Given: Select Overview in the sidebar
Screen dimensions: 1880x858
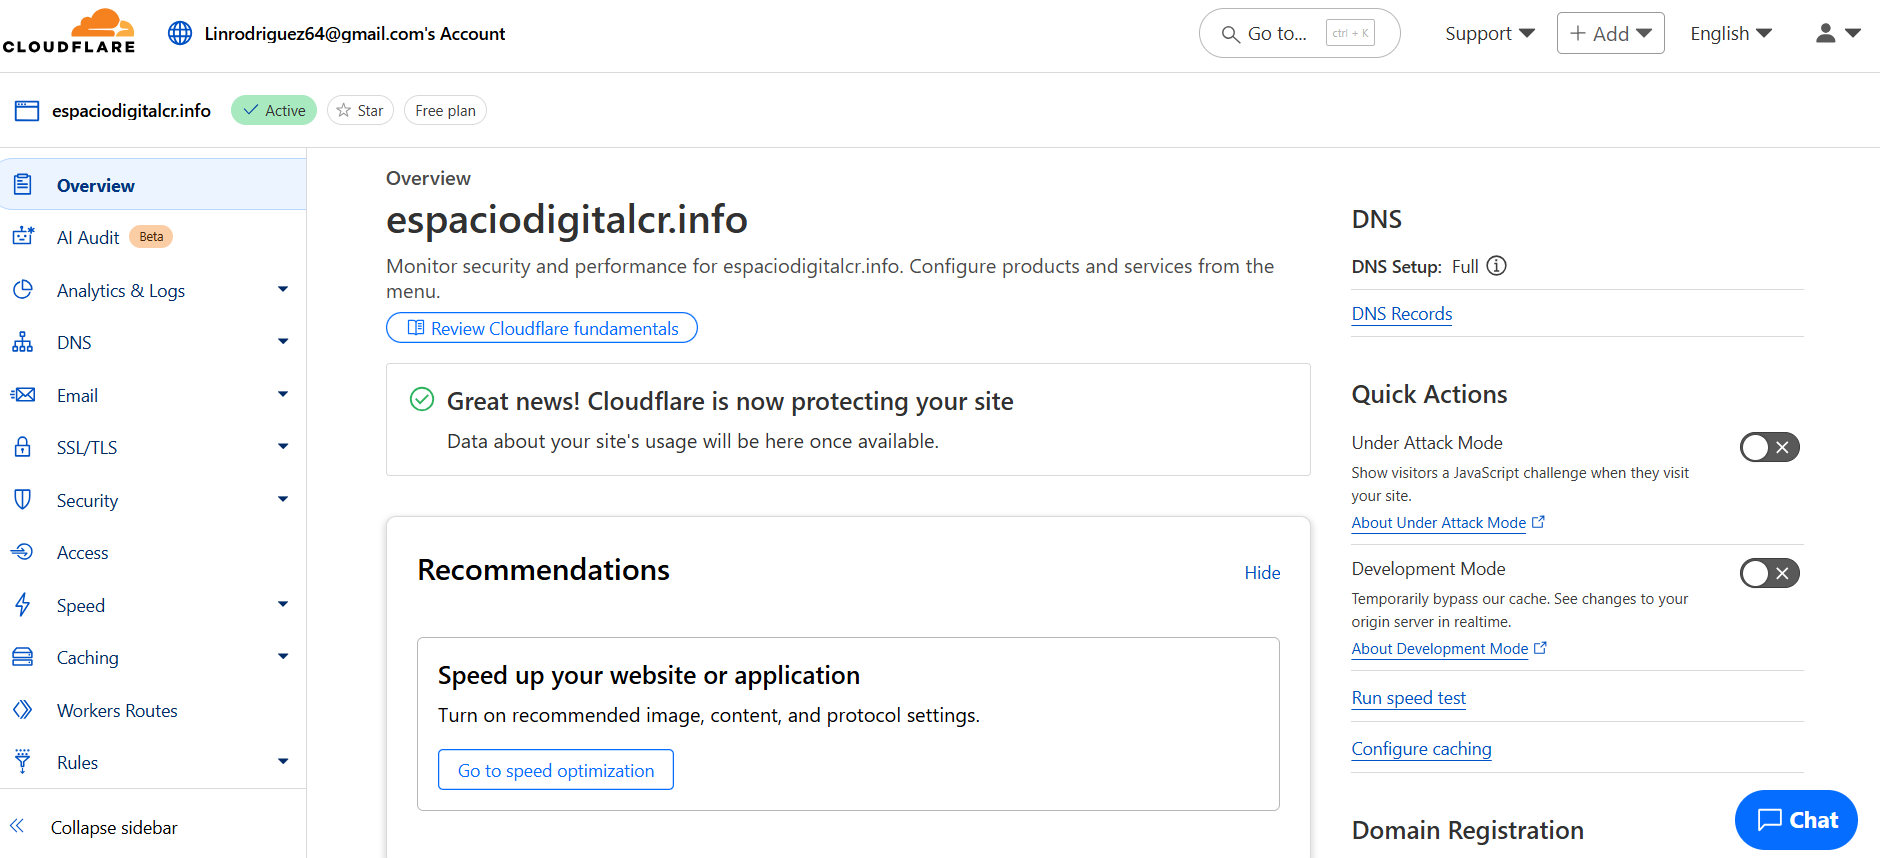Looking at the screenshot, I should (x=153, y=184).
